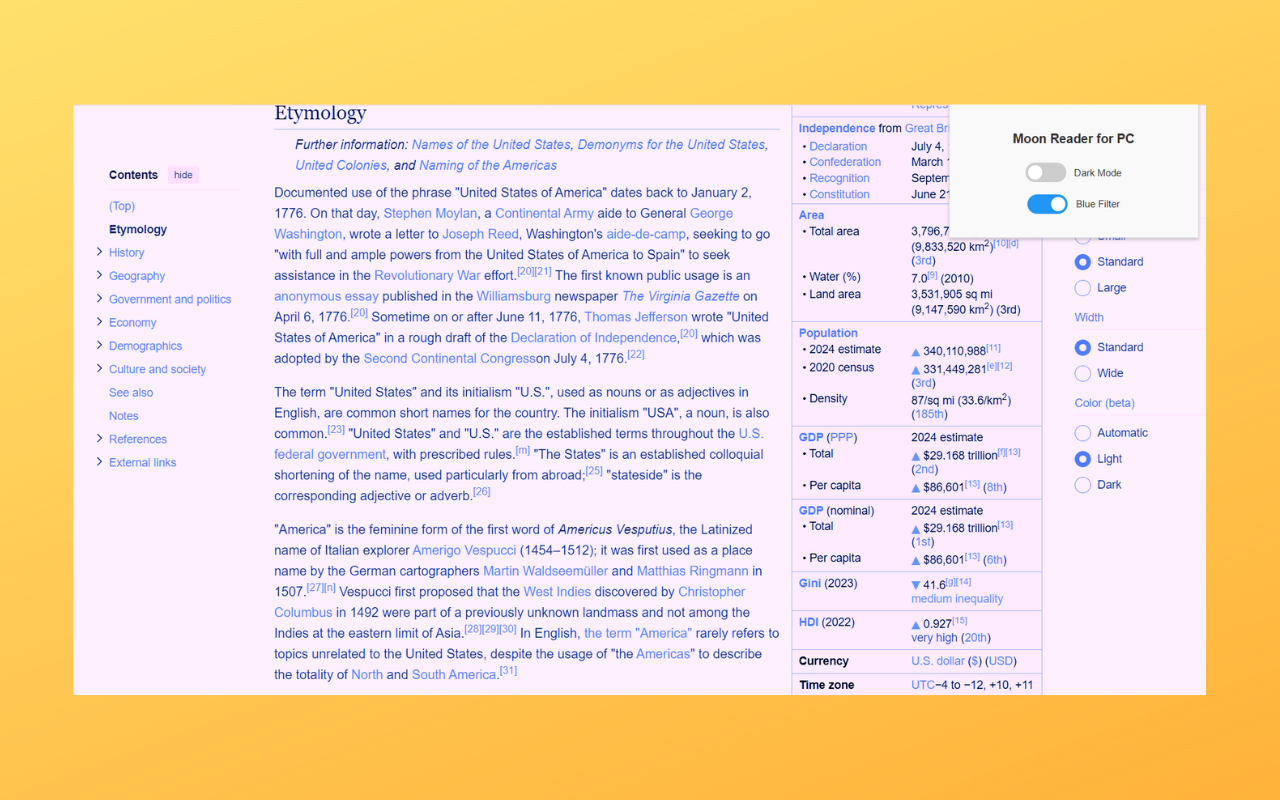Expand the Demographics contents entry

click(x=99, y=345)
